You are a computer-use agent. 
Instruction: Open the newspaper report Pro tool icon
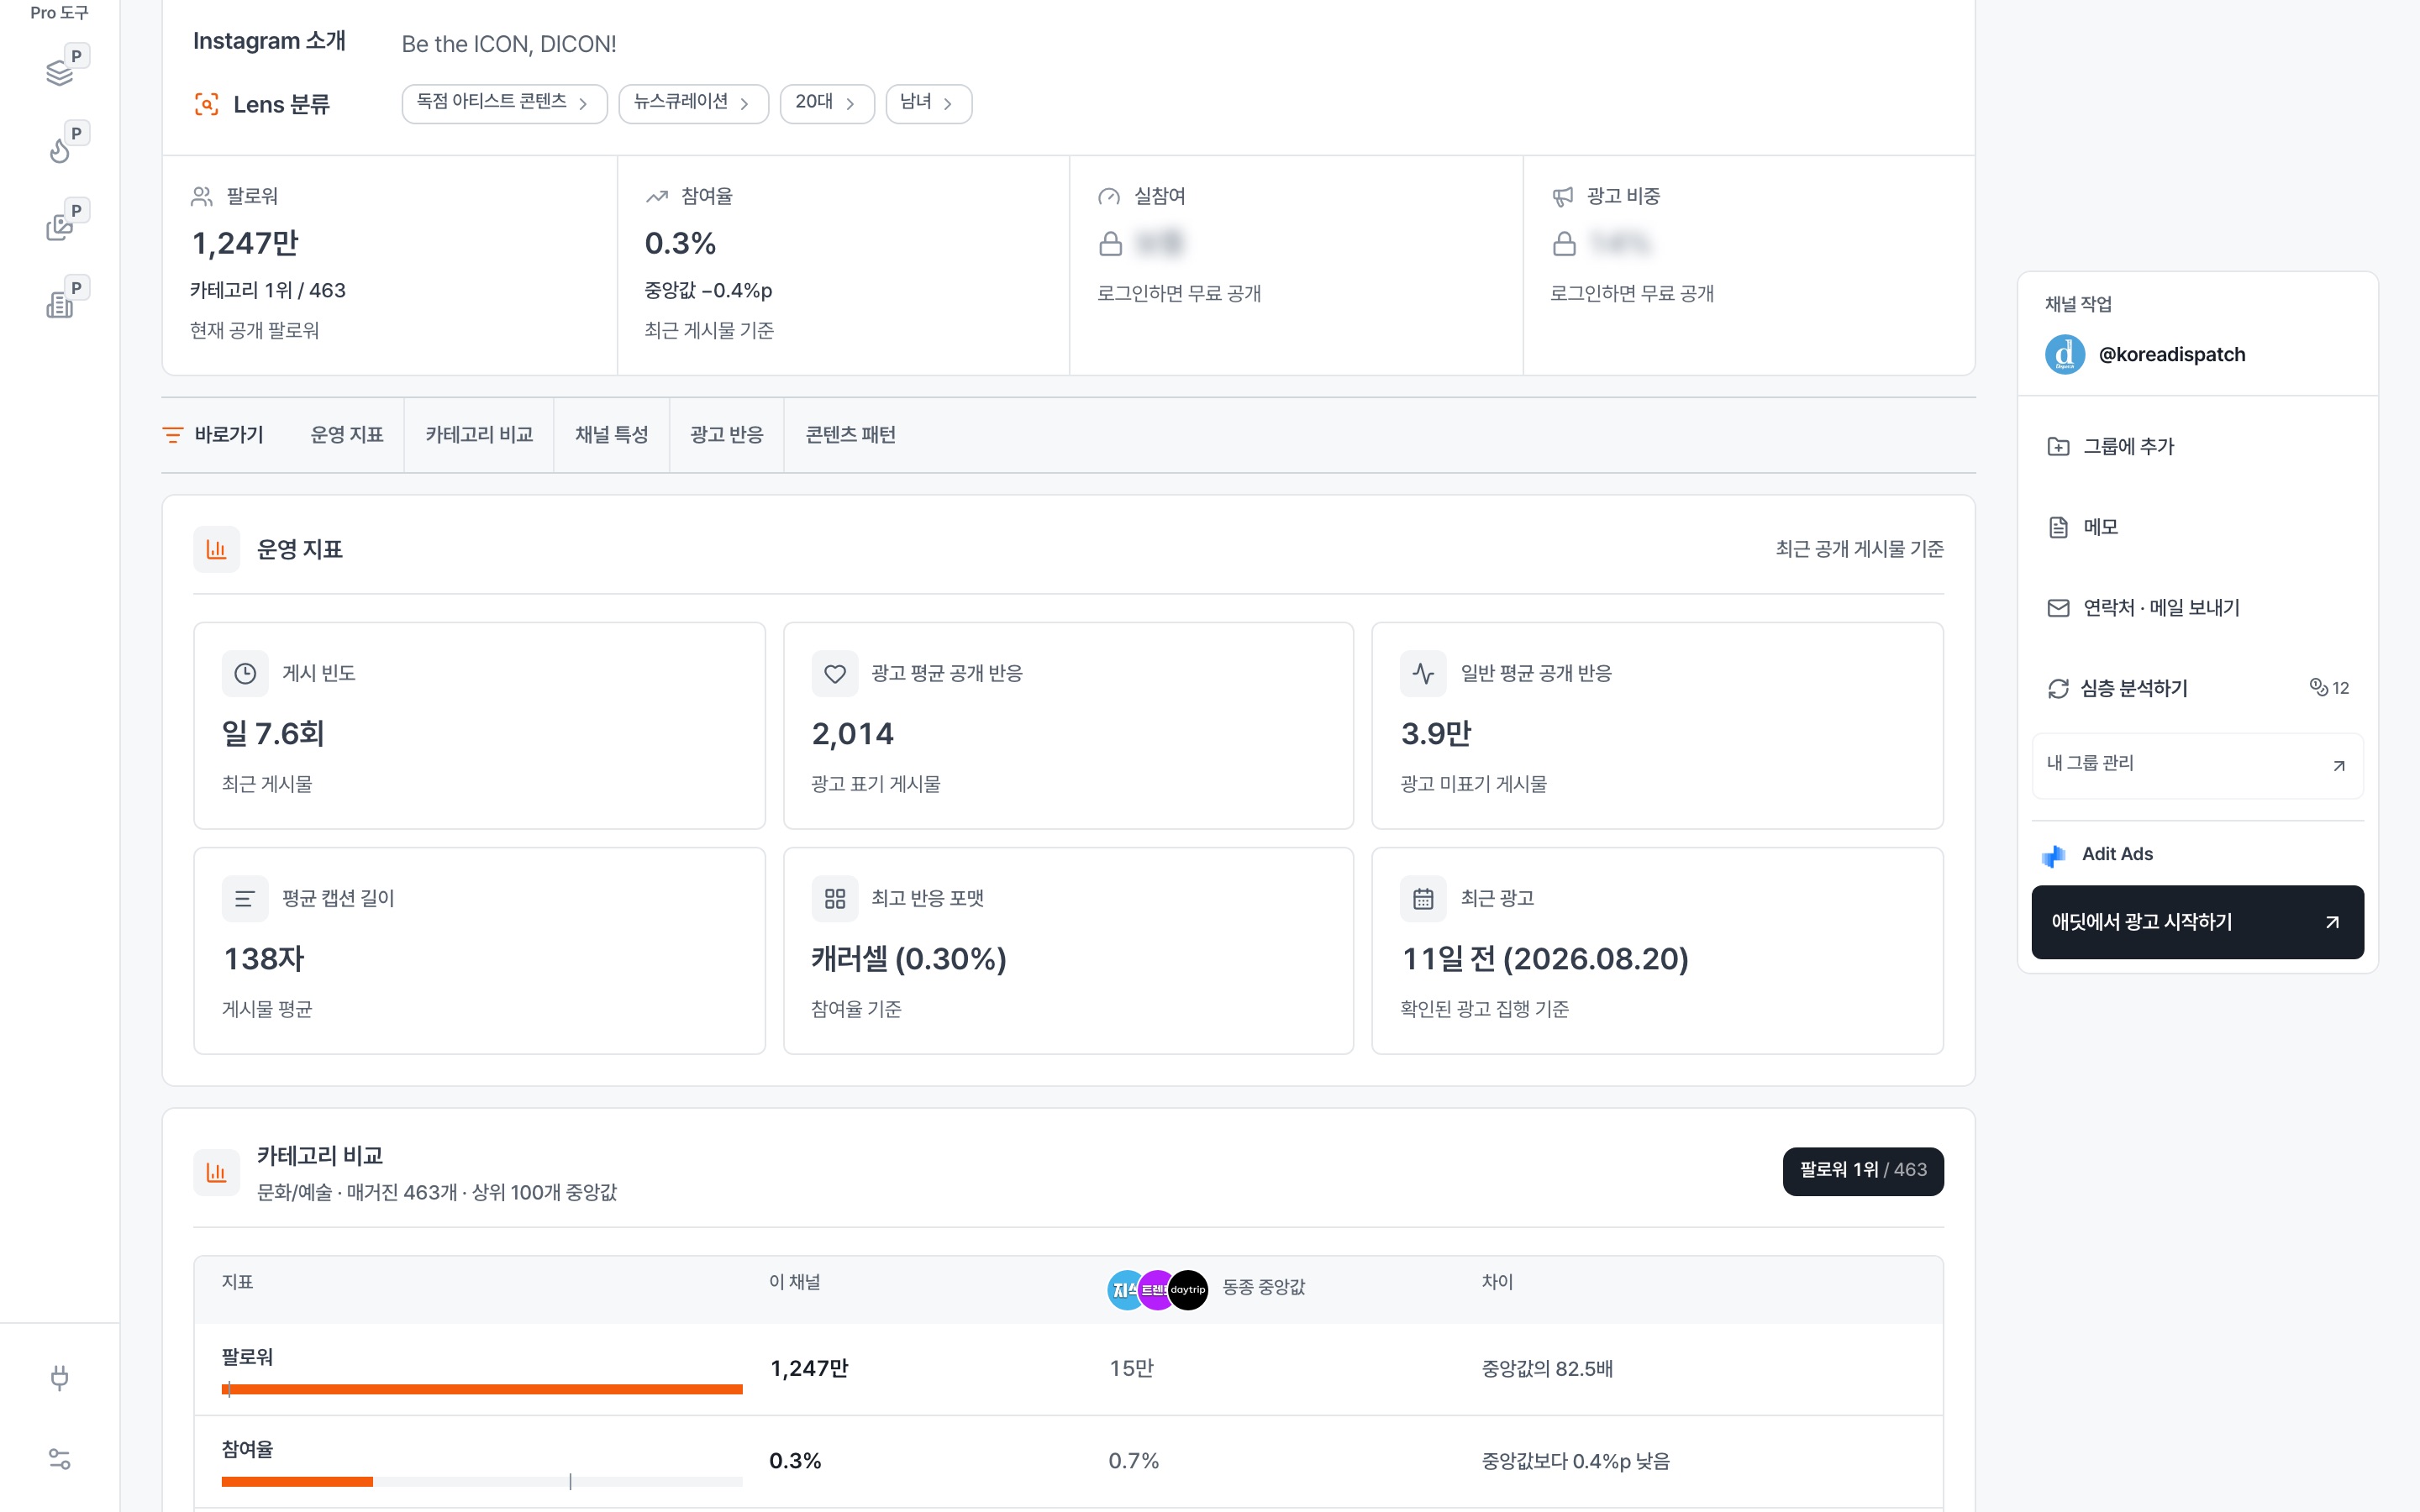point(59,305)
